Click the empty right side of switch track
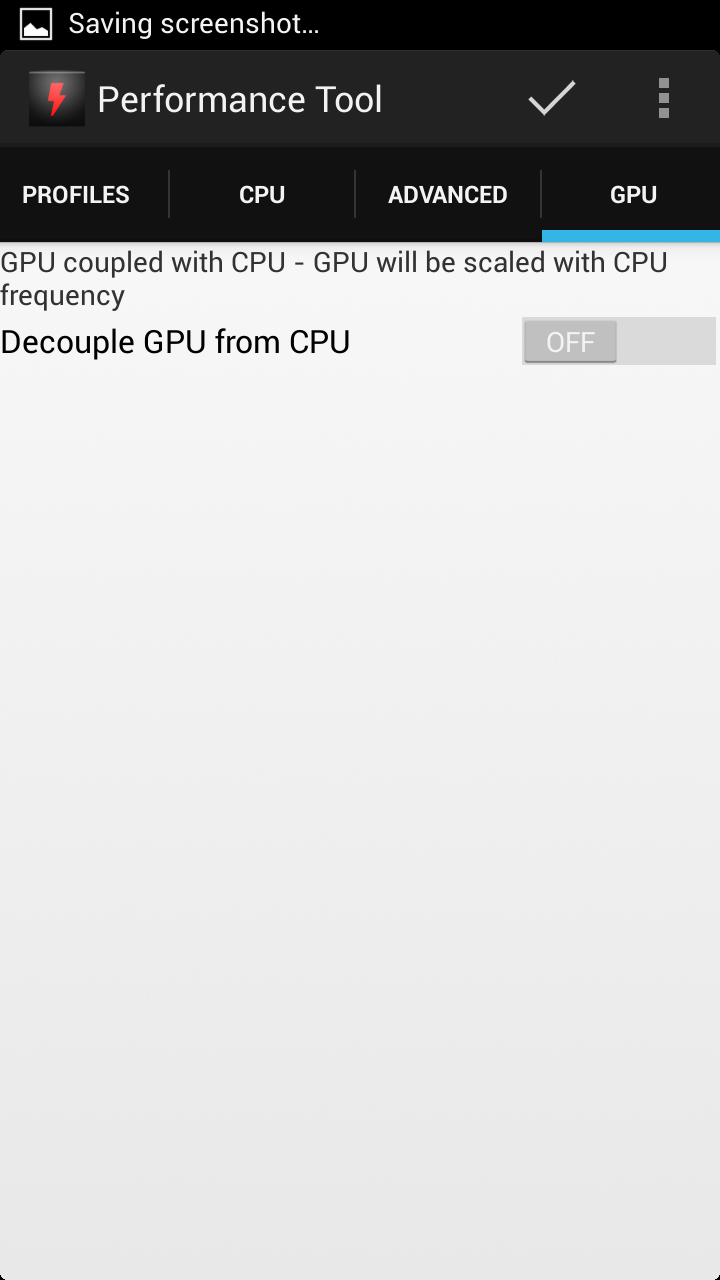720x1280 pixels. pyautogui.click(x=666, y=342)
